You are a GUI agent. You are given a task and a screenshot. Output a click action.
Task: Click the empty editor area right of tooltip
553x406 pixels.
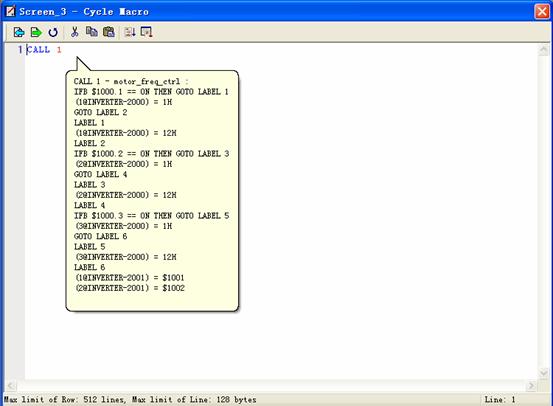(x=388, y=212)
